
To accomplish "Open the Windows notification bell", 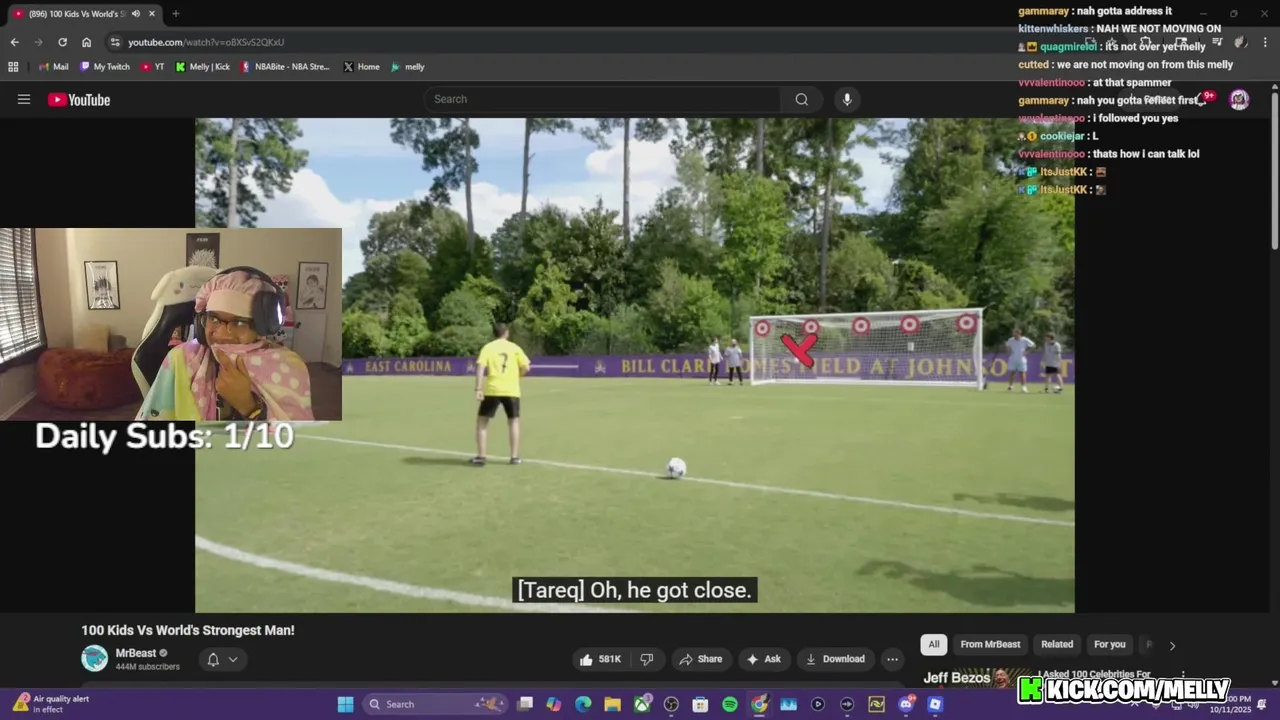I will tap(1262, 704).
